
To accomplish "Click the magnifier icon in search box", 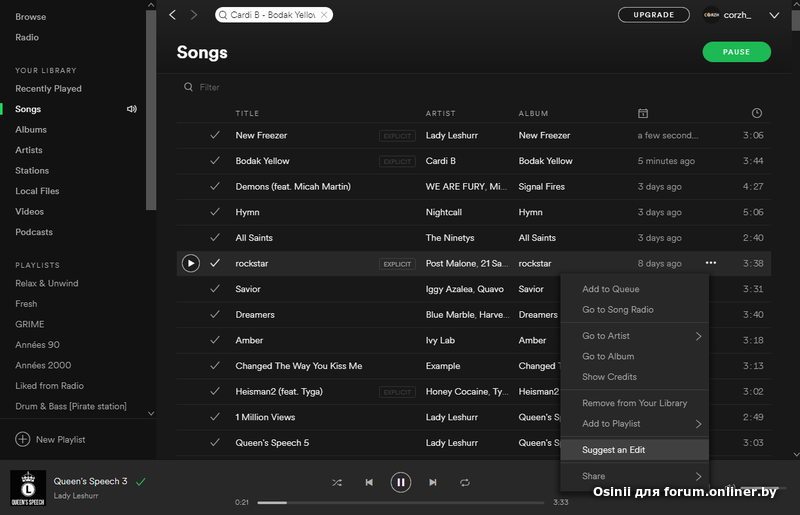I will (x=223, y=15).
